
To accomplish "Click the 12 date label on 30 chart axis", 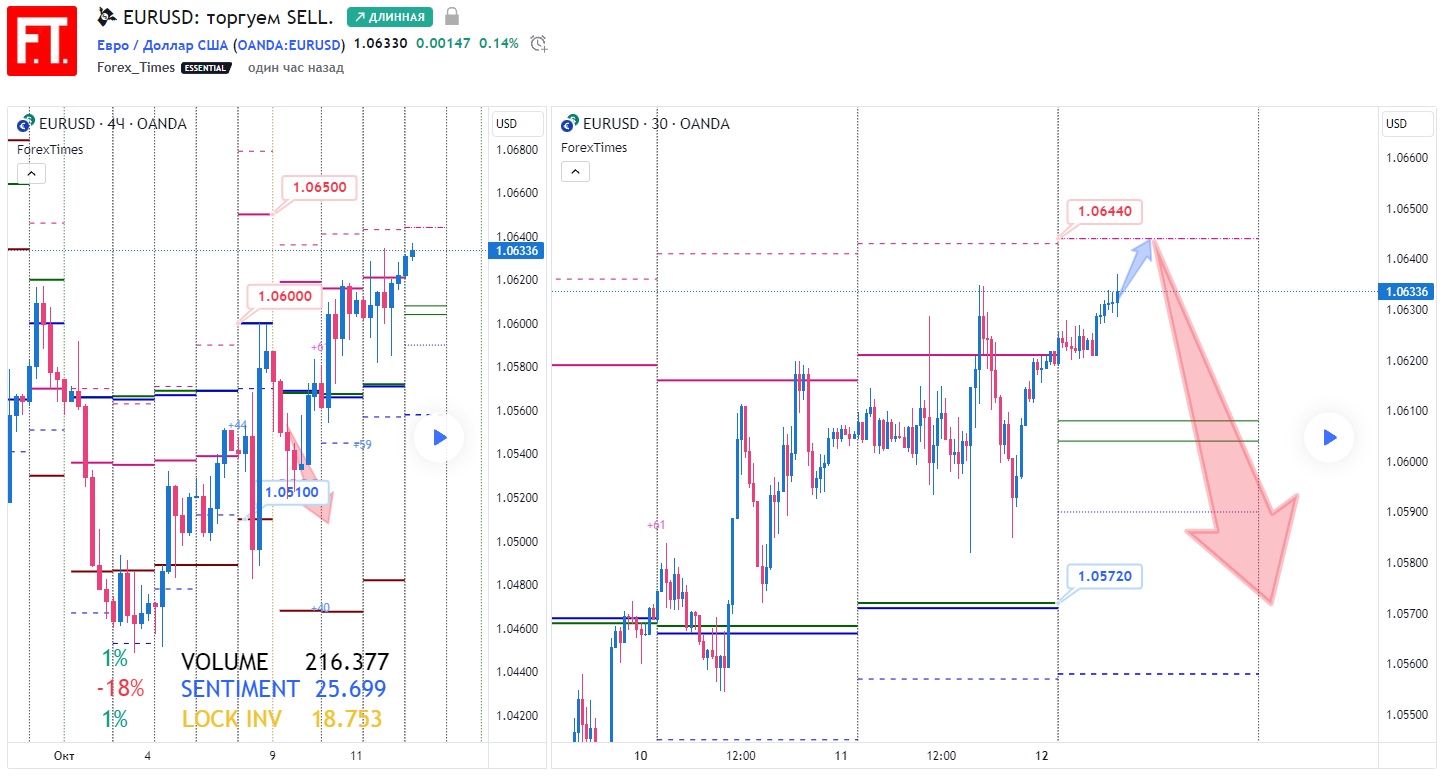I will (x=1042, y=755).
